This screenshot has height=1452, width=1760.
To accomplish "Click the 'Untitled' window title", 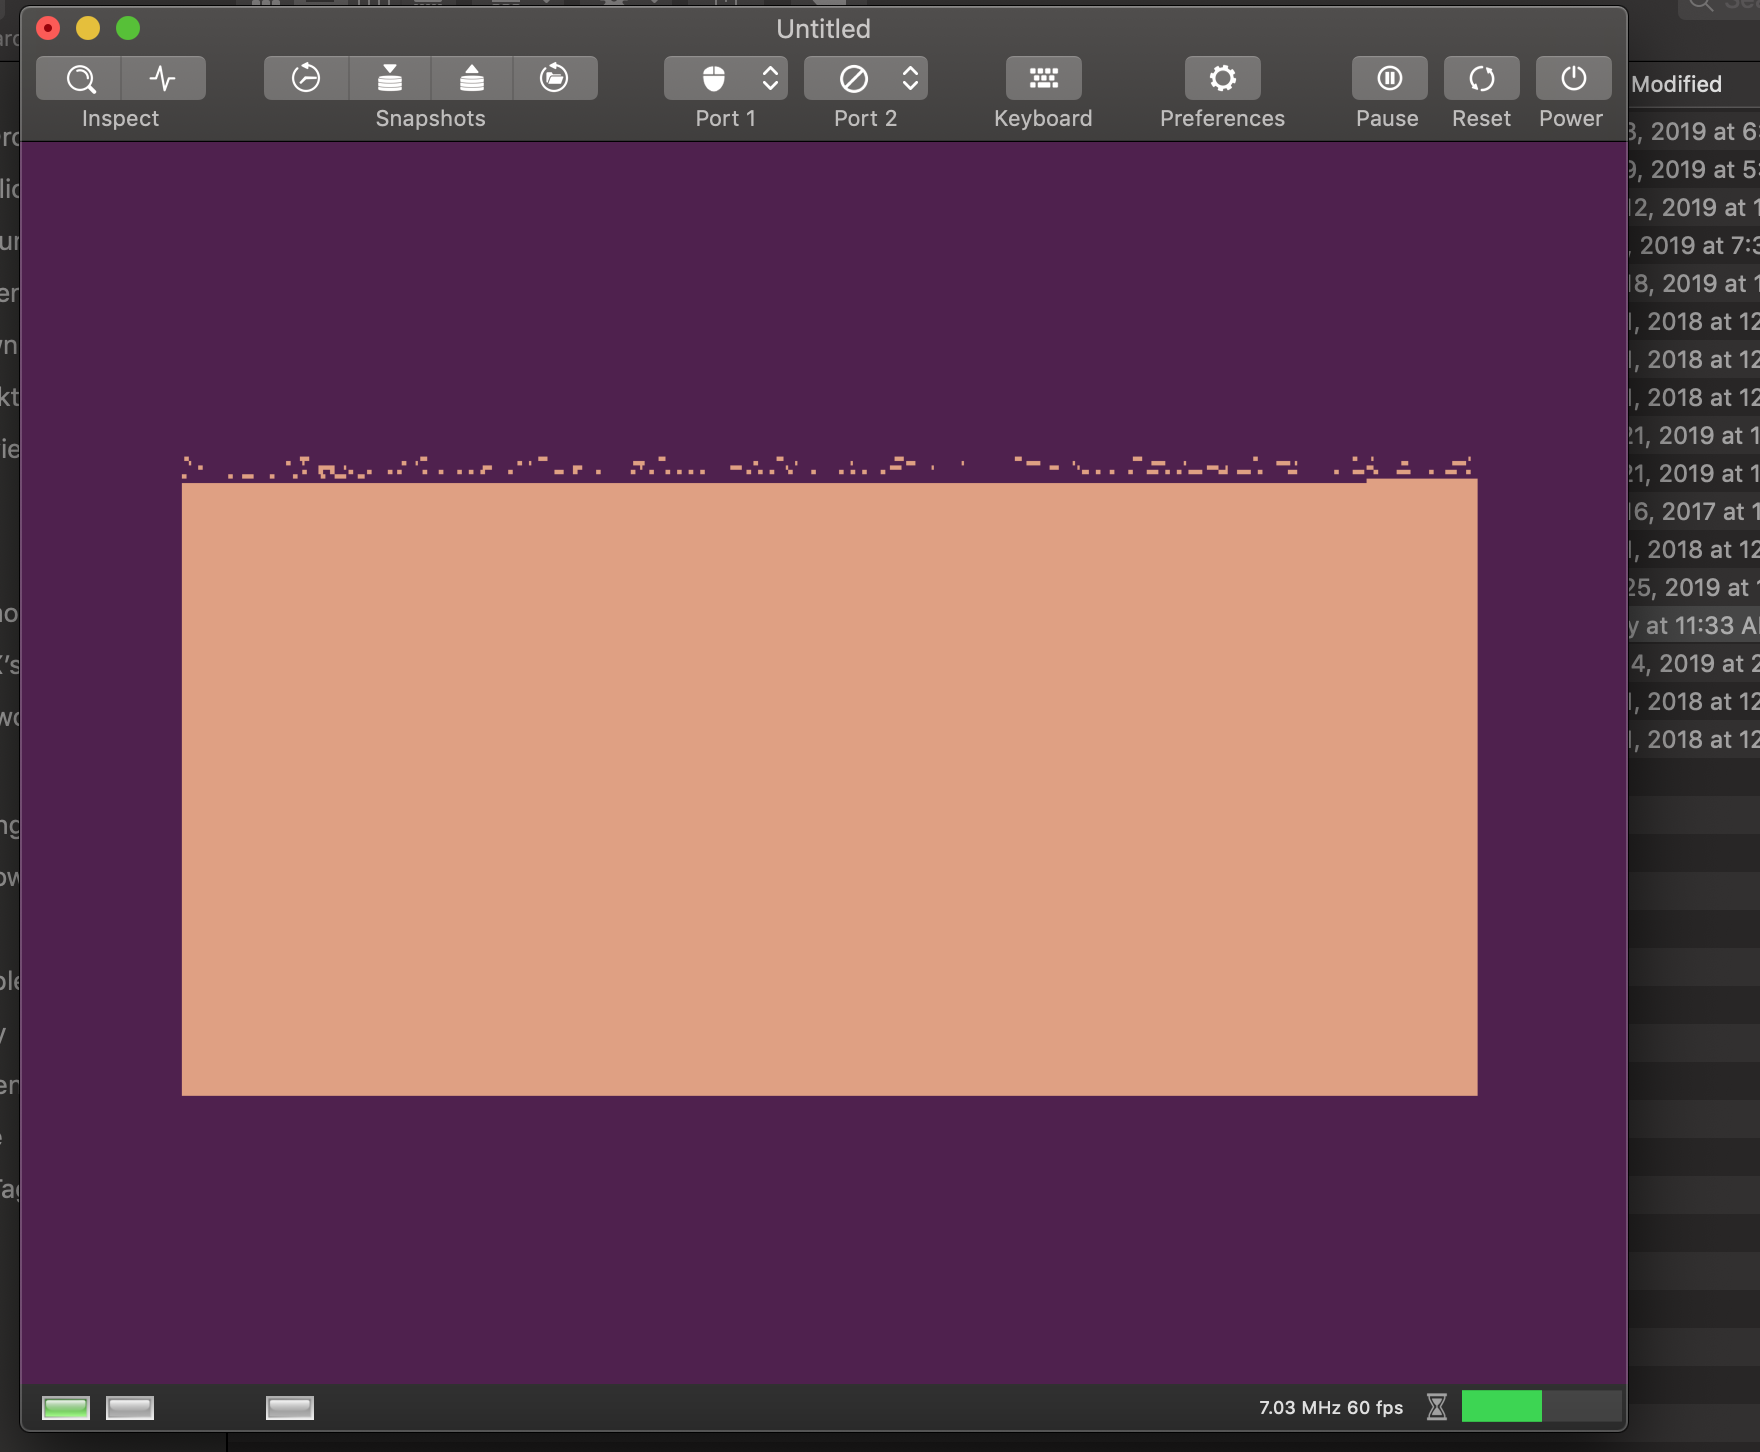I will 824,29.
